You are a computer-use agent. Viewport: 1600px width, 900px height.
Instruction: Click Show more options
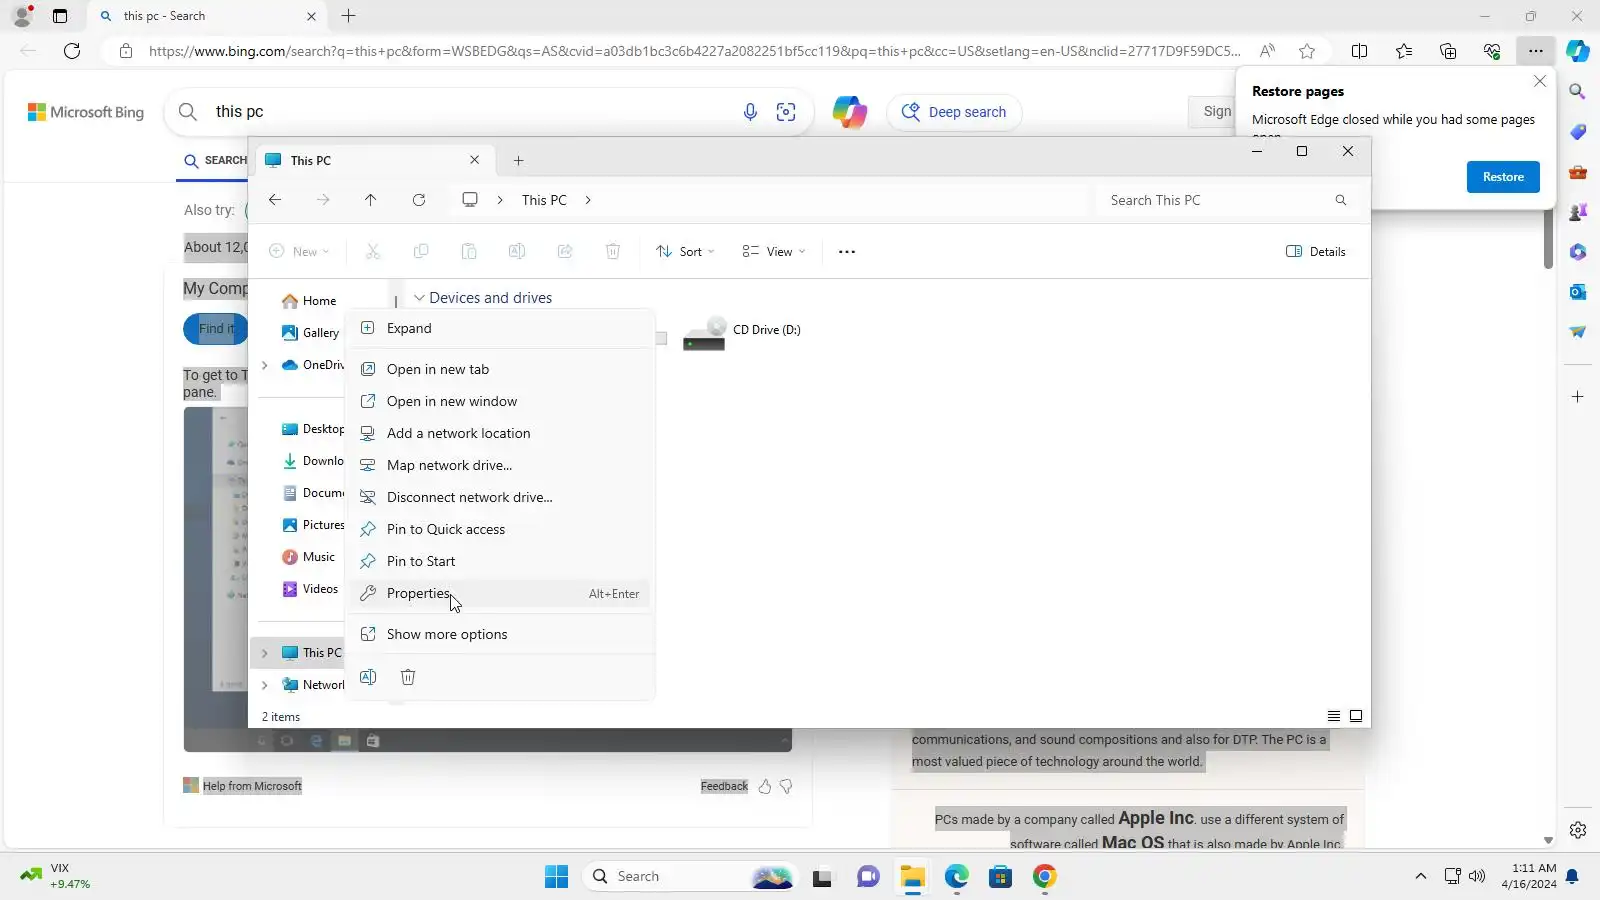point(500,634)
